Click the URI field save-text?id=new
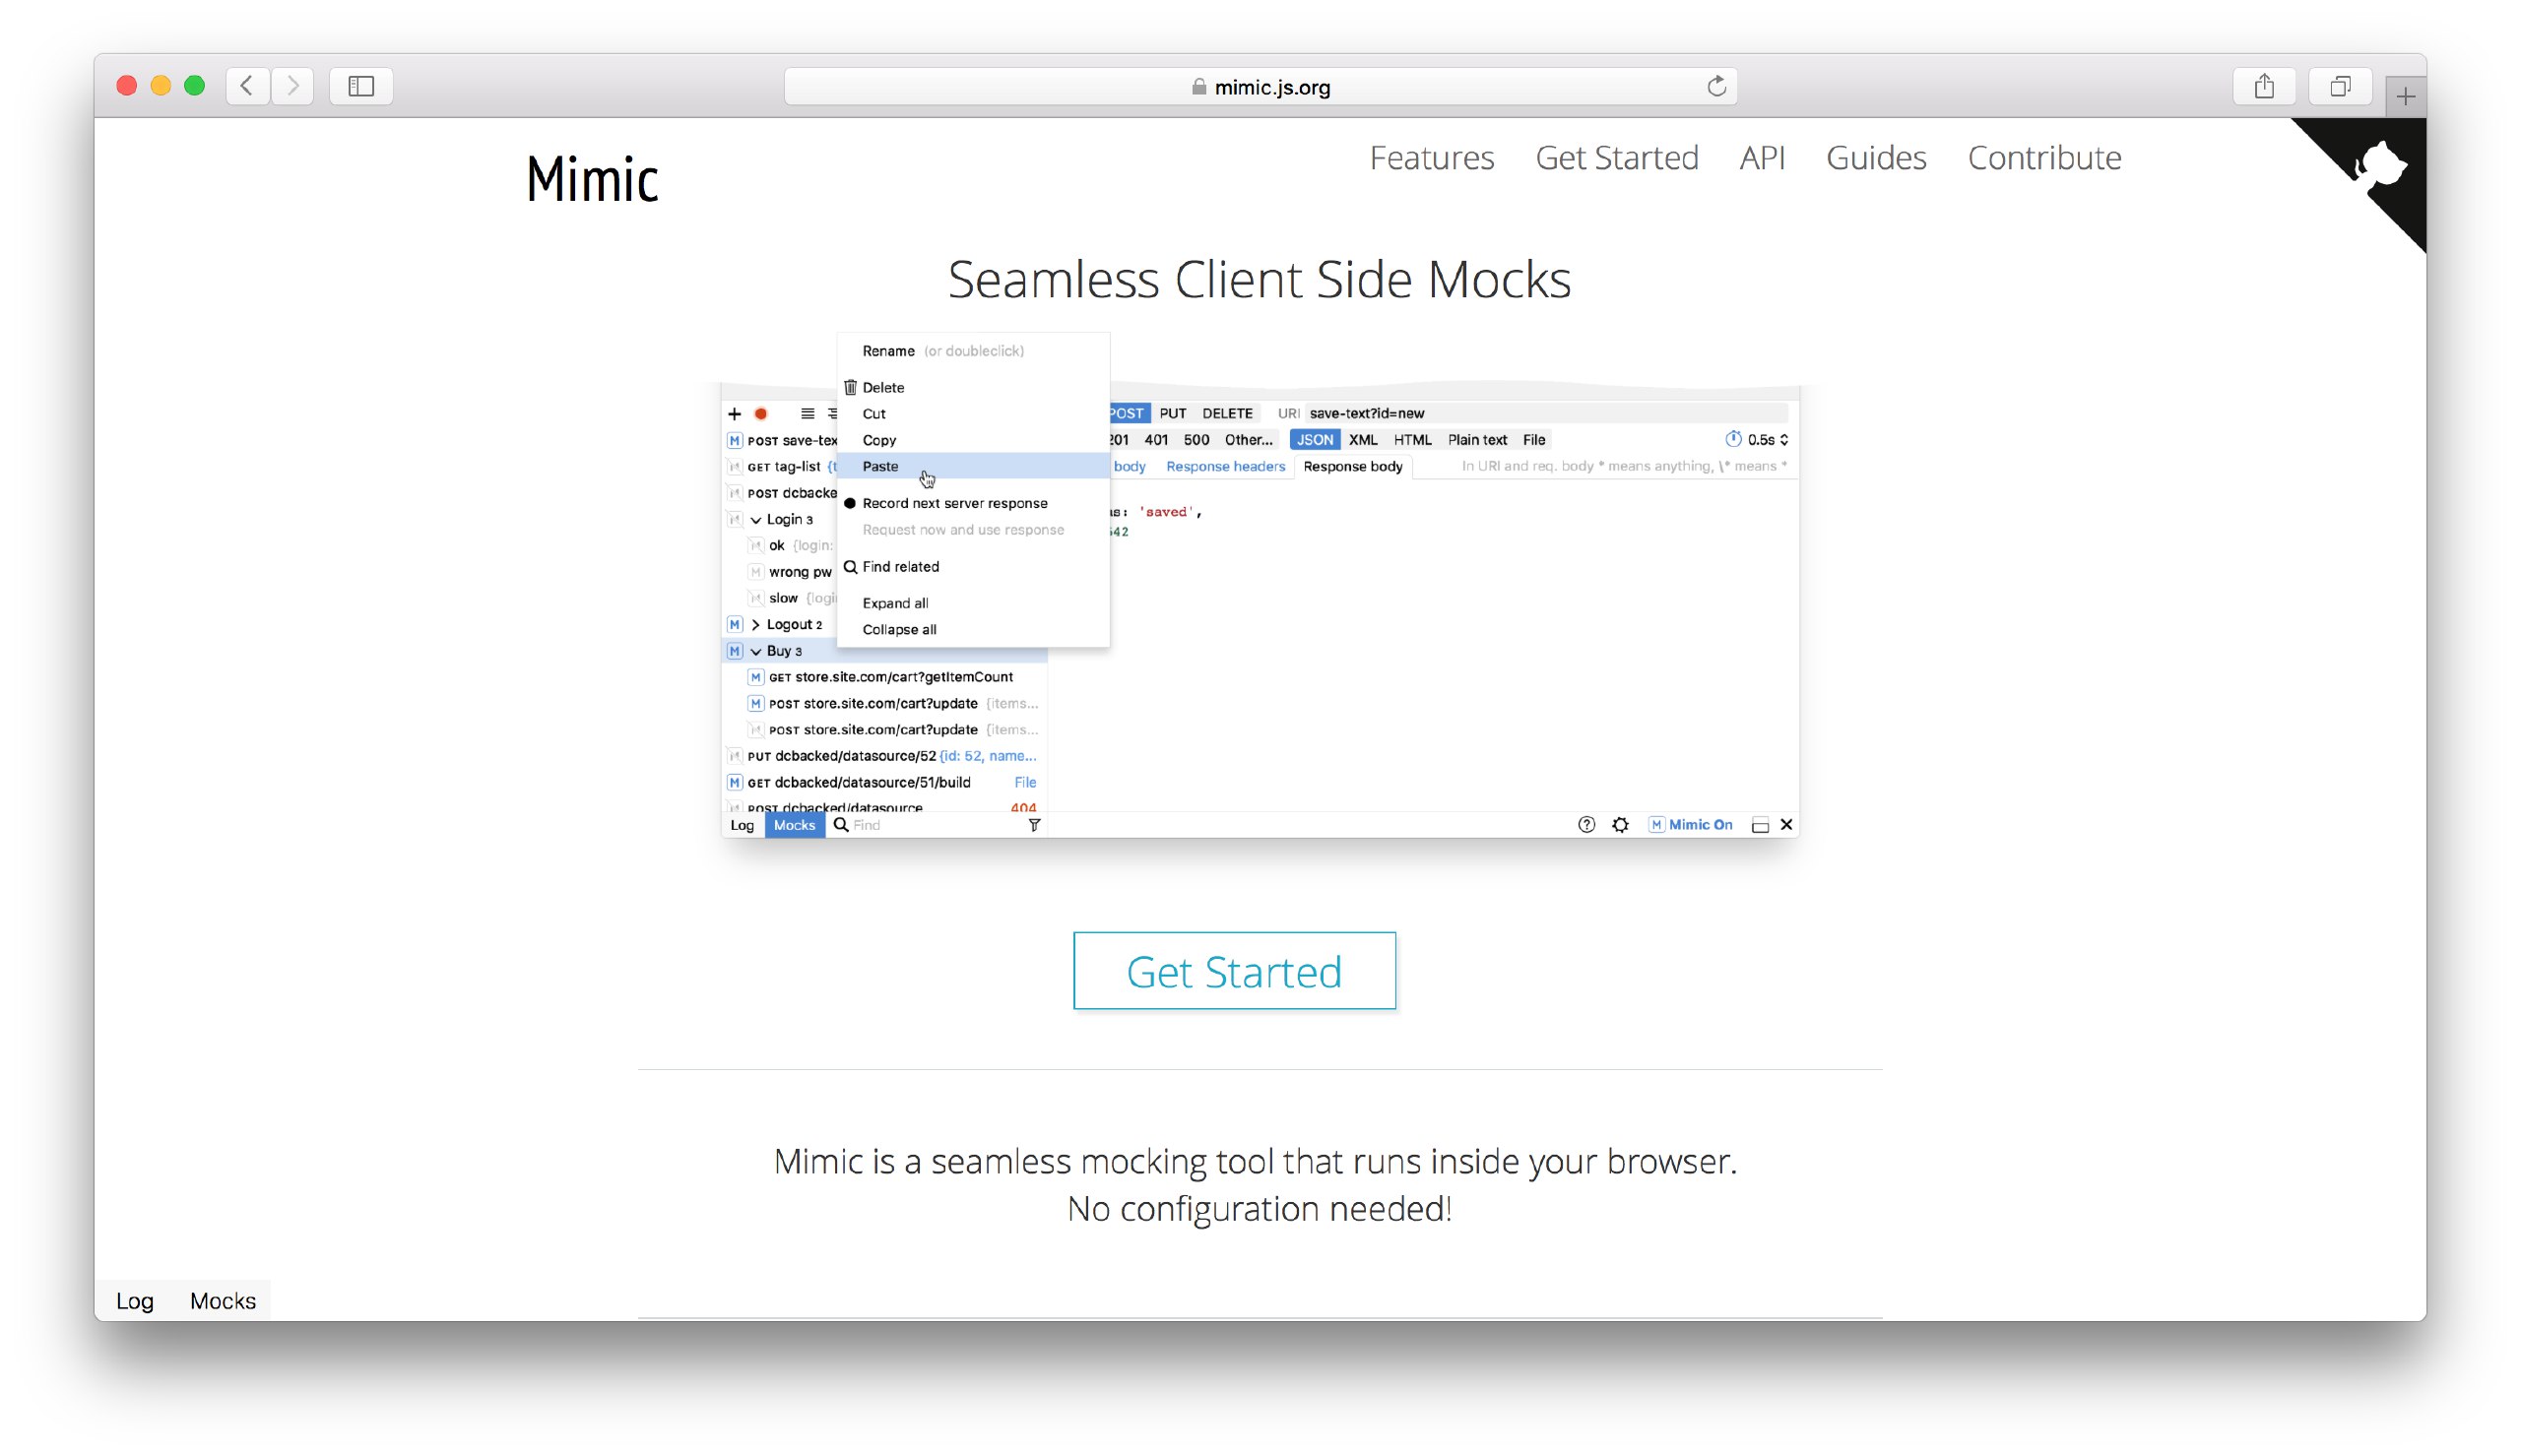 coord(1545,413)
